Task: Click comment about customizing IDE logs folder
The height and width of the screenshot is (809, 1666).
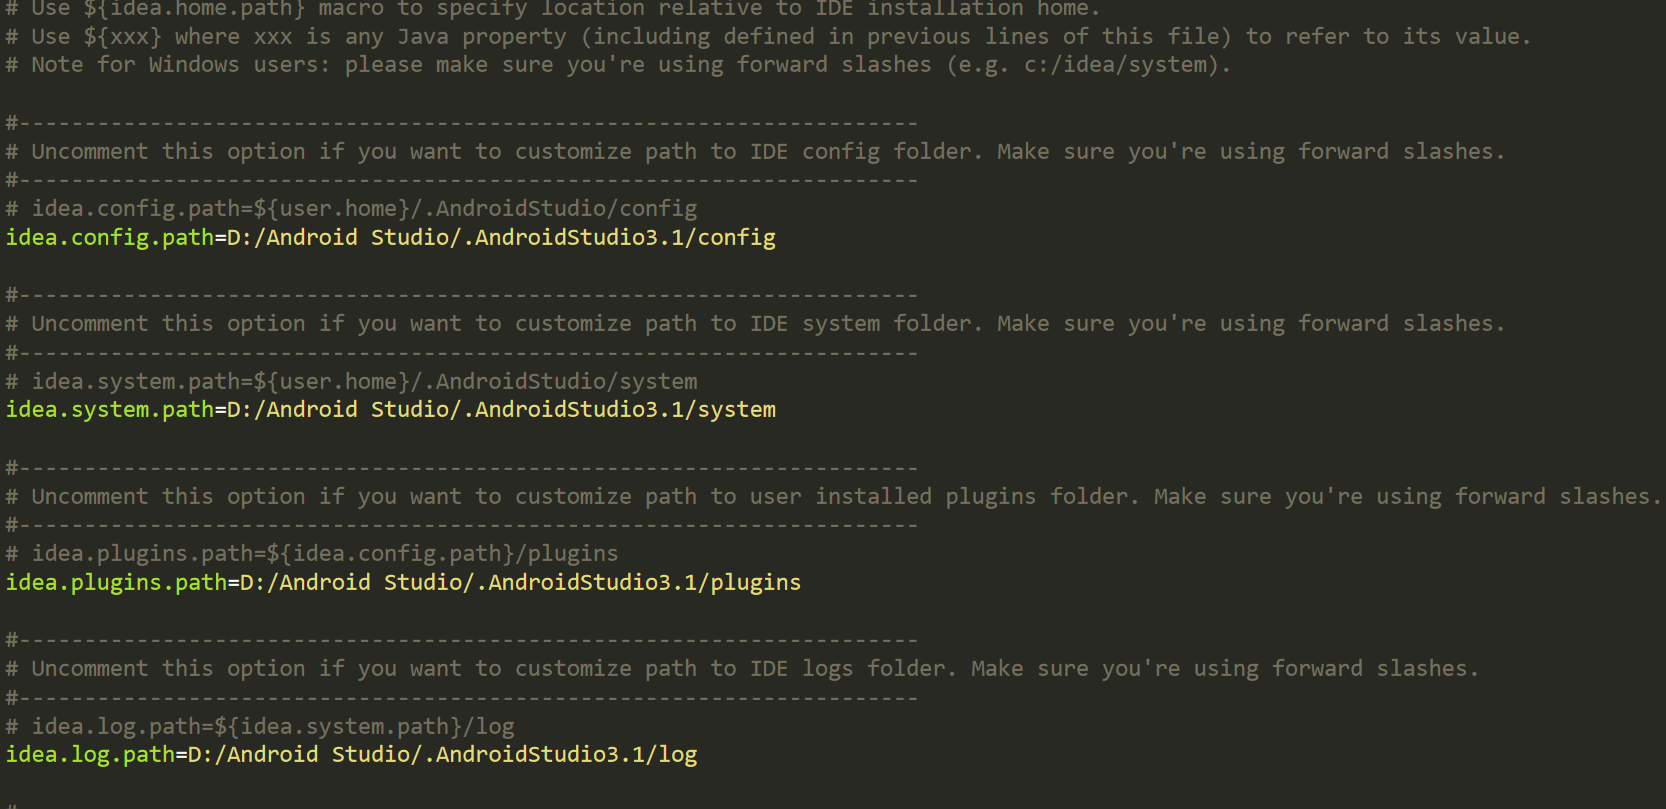Action: point(743,669)
